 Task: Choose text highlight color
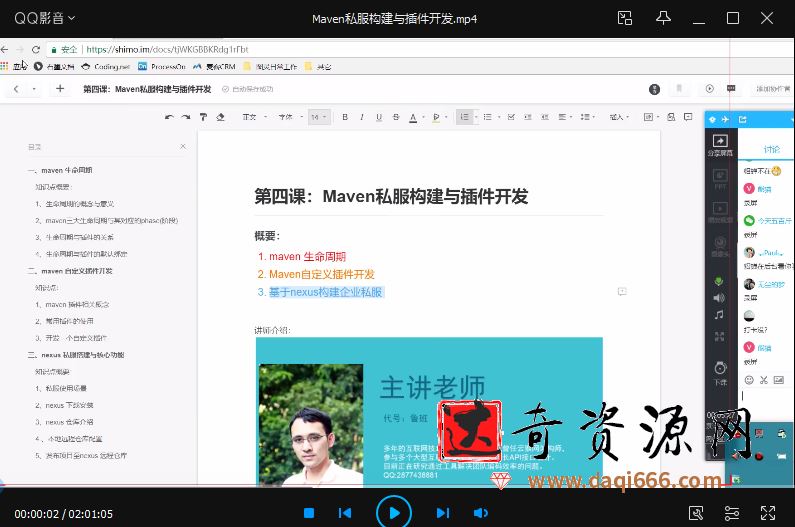tap(436, 118)
